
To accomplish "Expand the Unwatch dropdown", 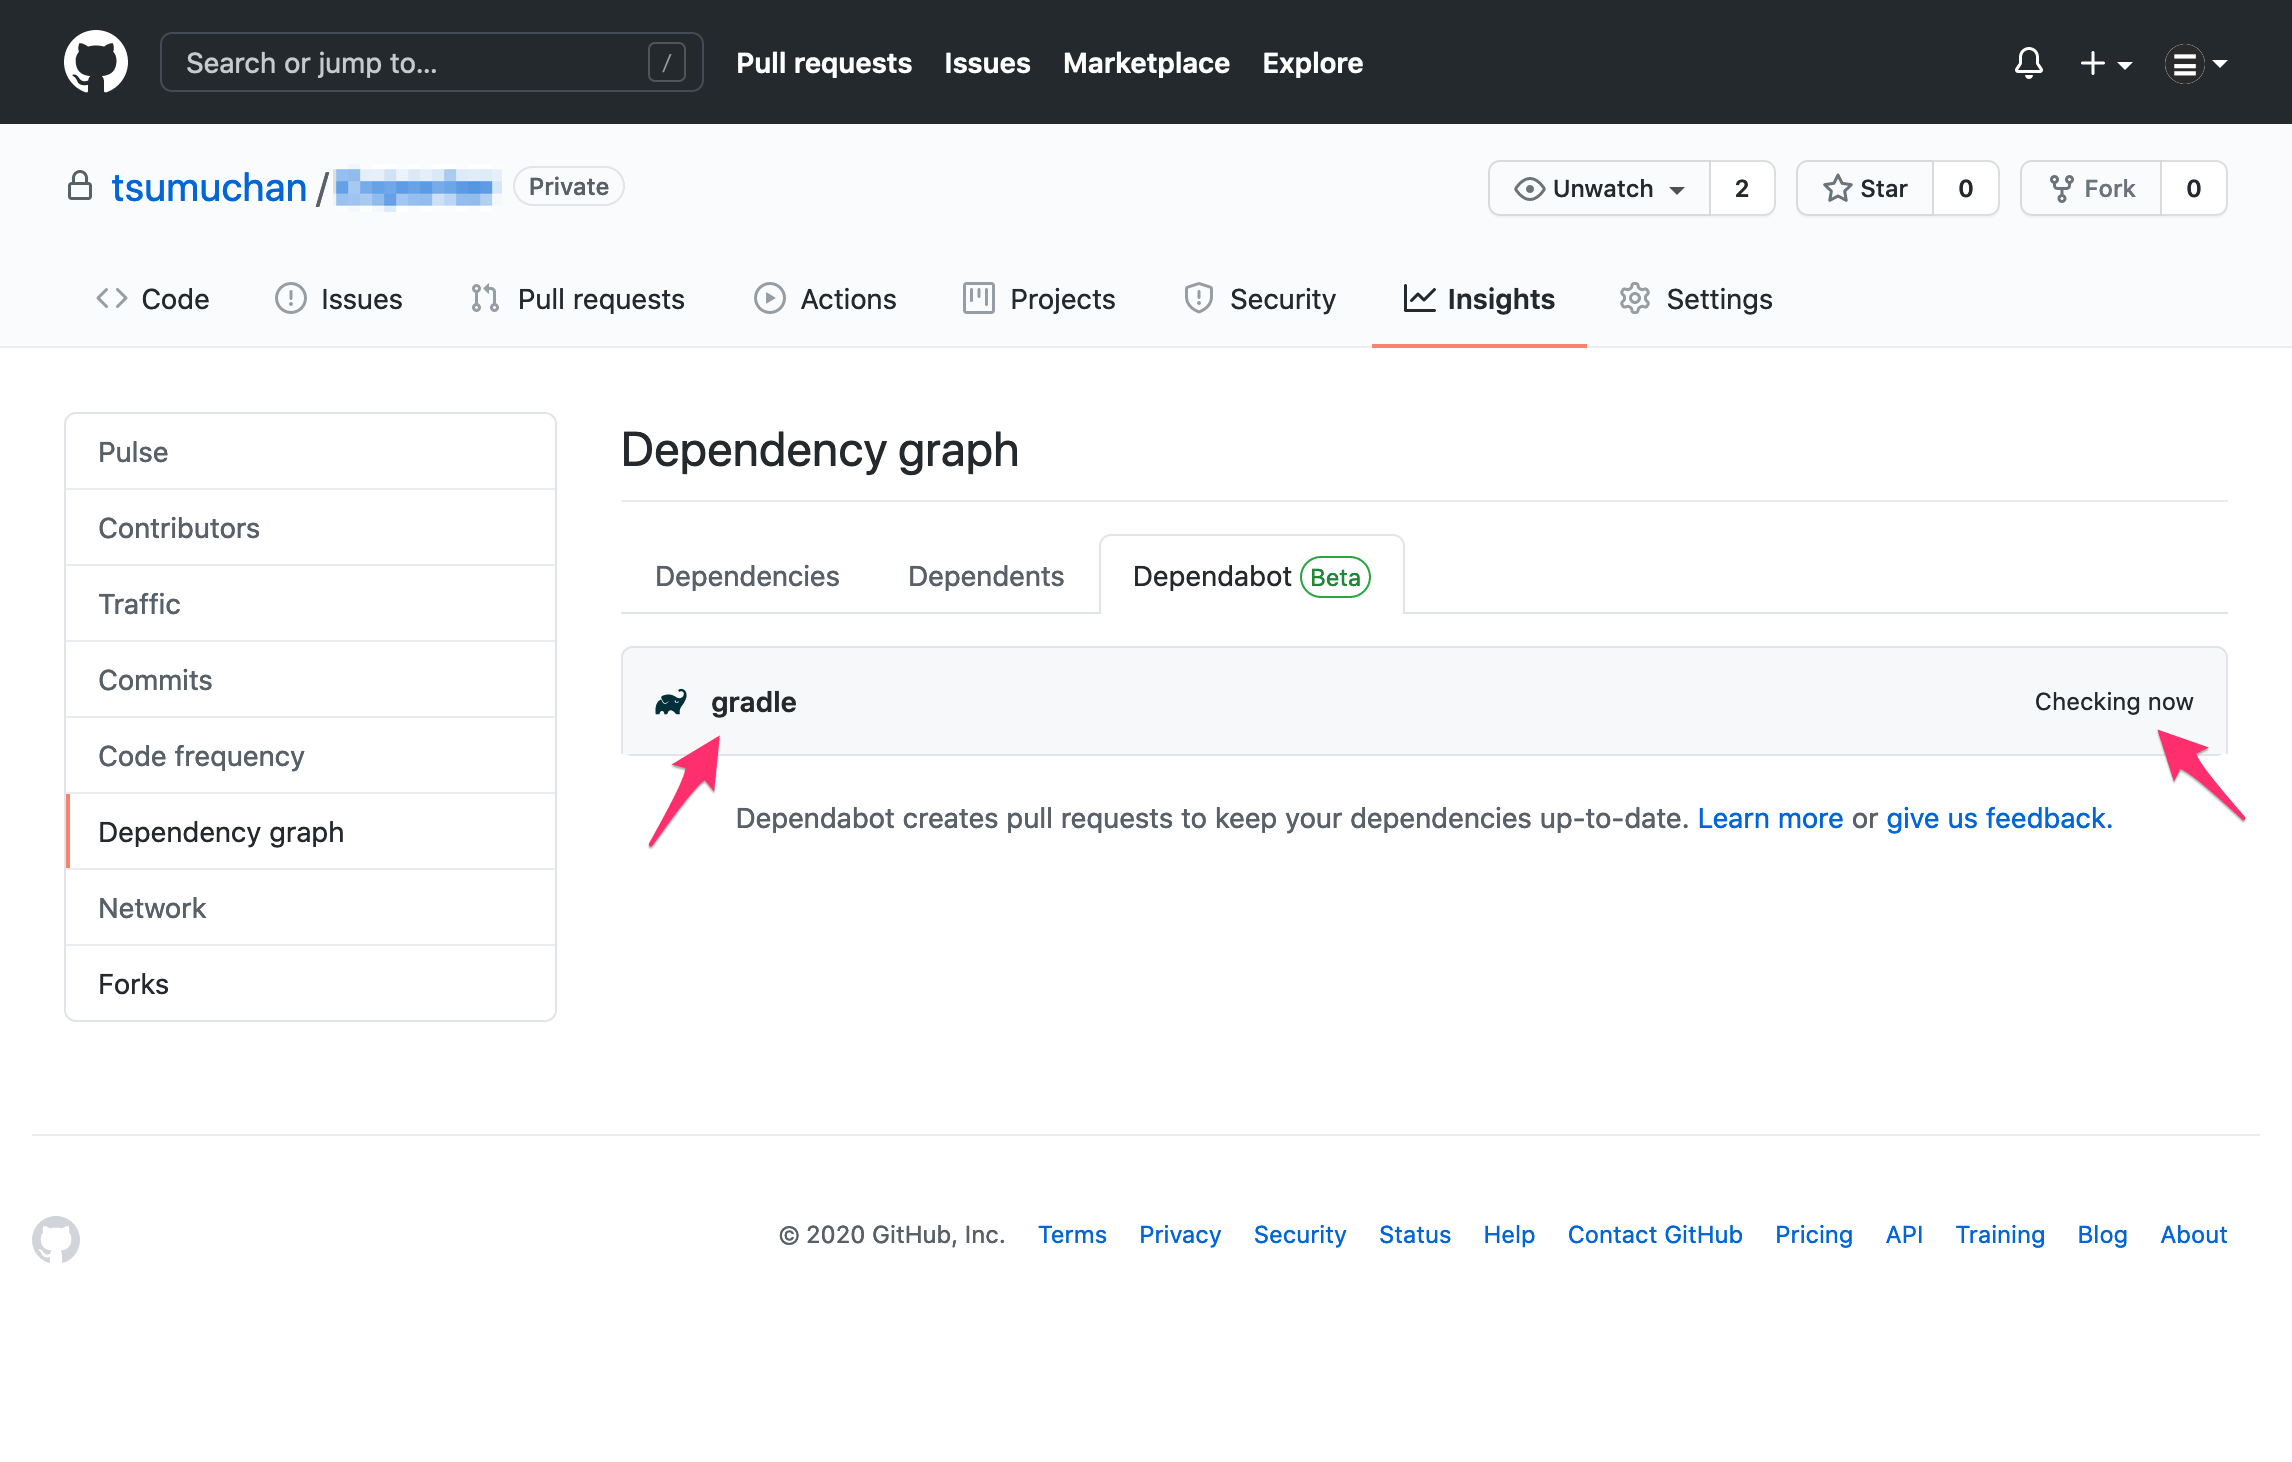I will pyautogui.click(x=1599, y=188).
